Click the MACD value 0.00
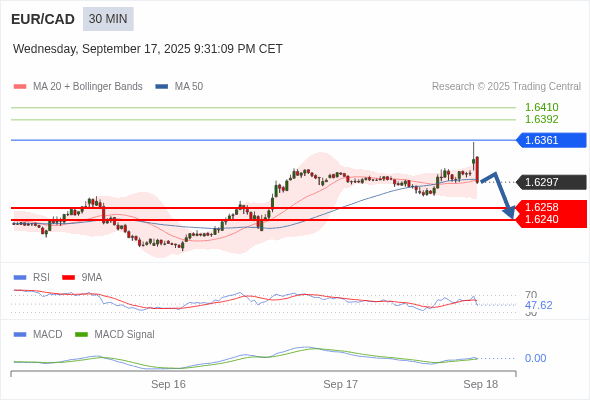Viewport: 590px width, 400px height. coord(535,358)
